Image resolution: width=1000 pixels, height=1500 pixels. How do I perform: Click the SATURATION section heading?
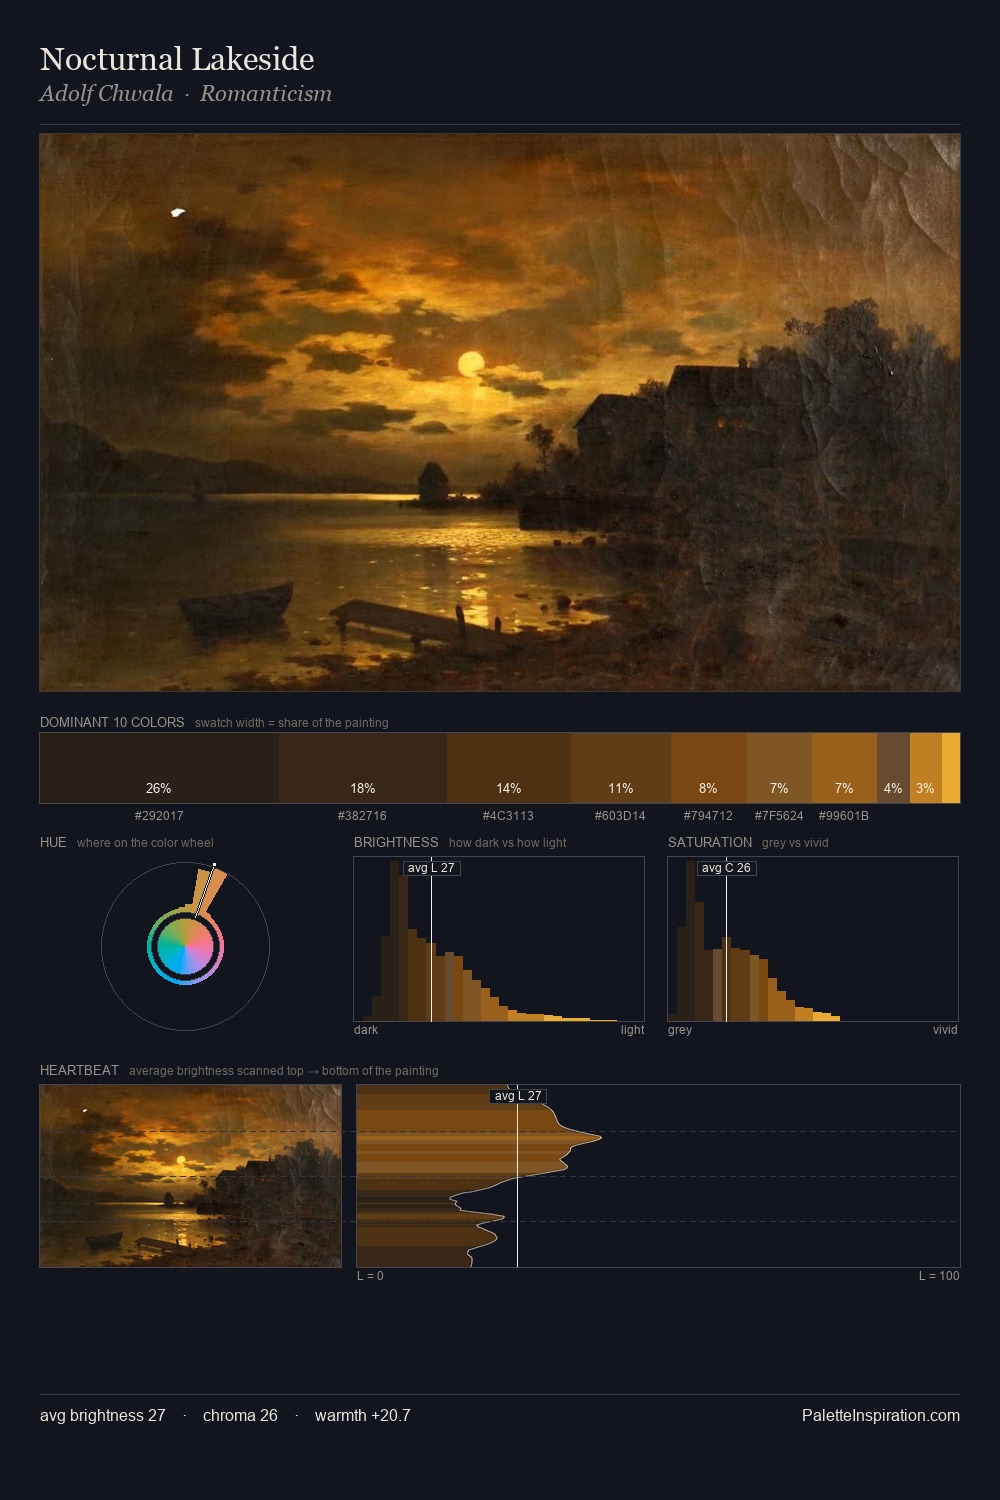[x=710, y=842]
